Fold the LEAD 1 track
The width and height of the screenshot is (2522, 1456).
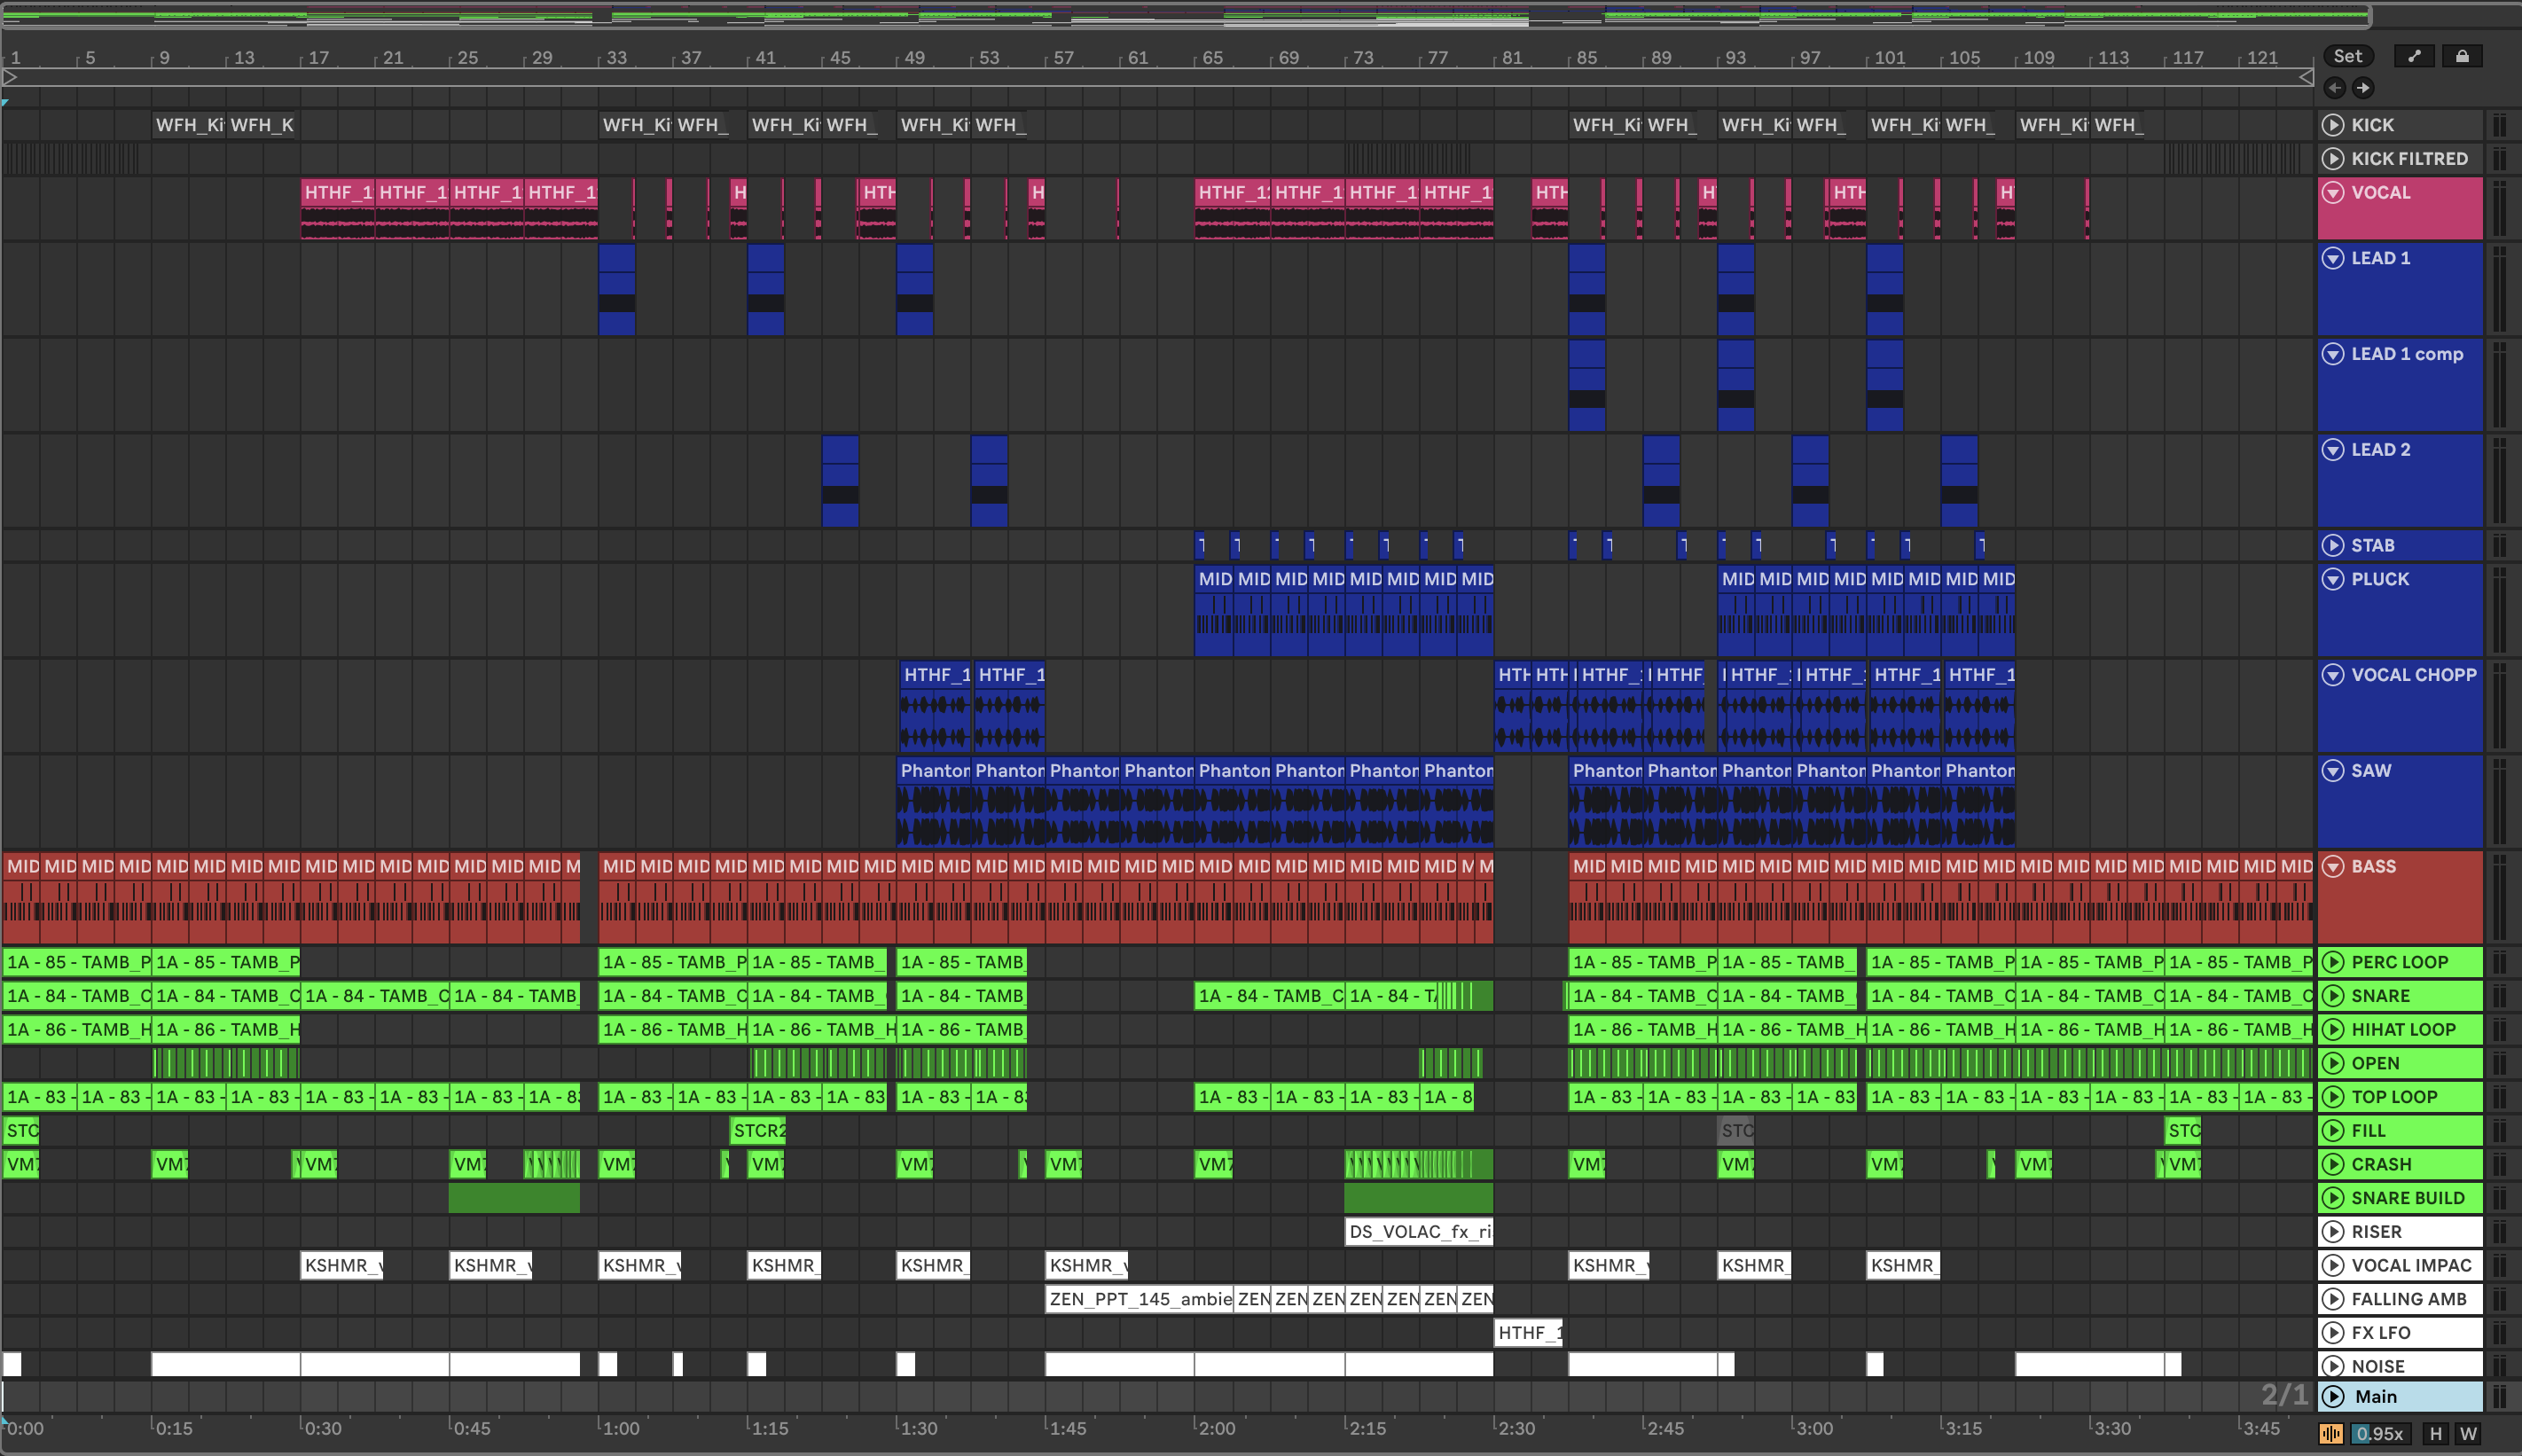2333,258
